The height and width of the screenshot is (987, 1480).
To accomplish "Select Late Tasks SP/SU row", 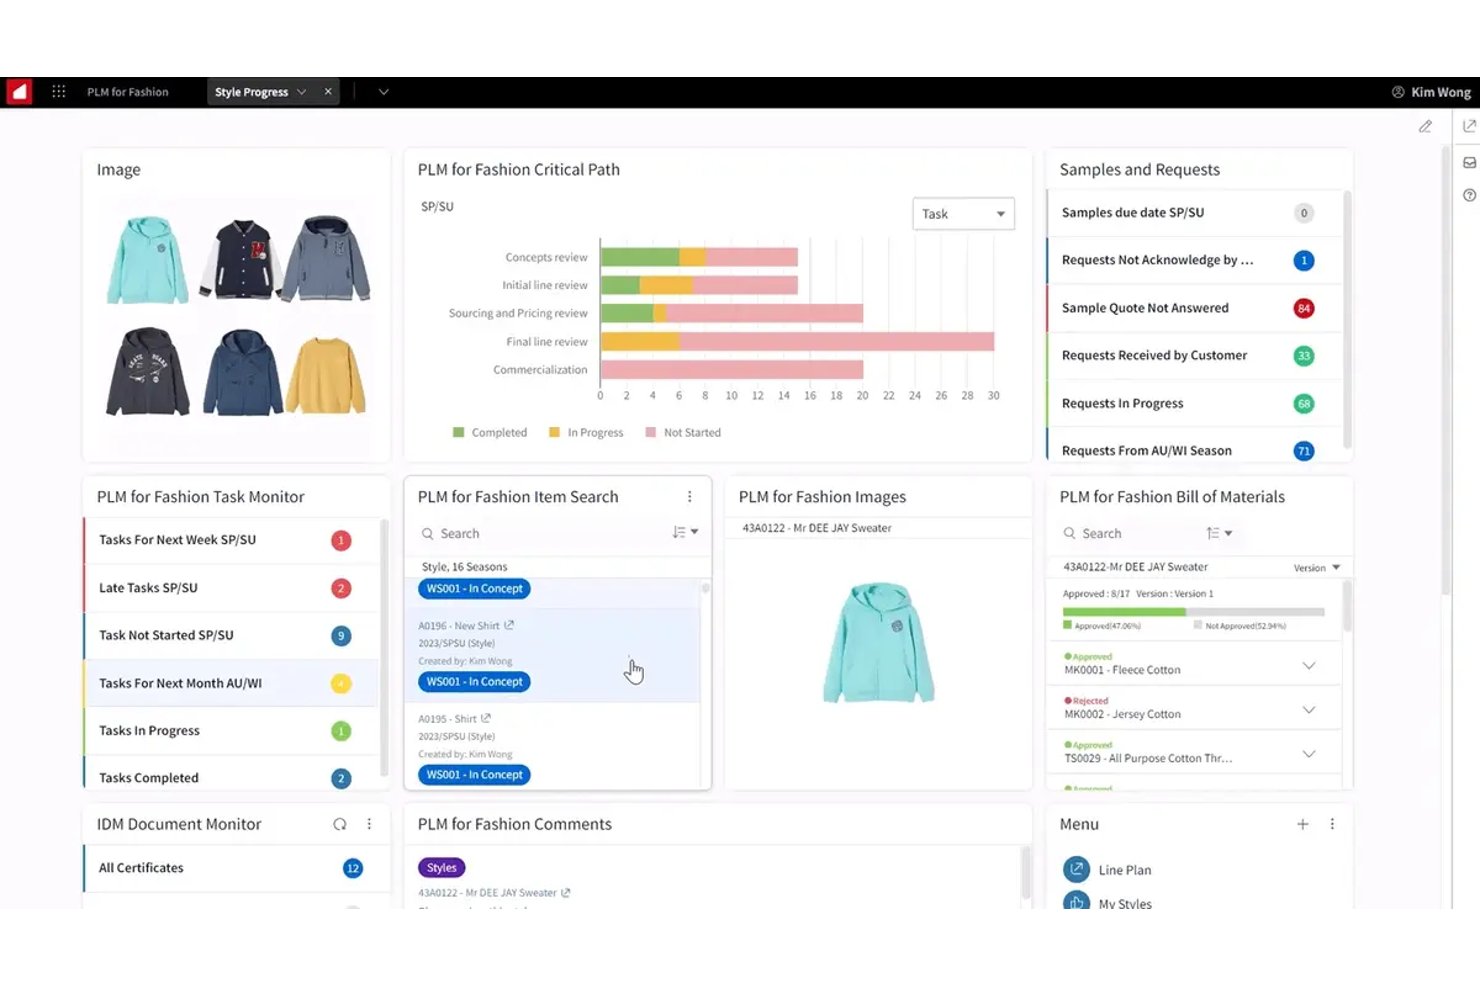I will click(x=230, y=588).
